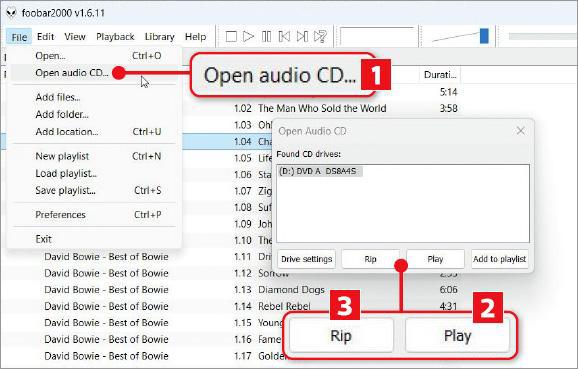Click the empty toolbar display box
This screenshot has width=578, height=369.
coord(378,36)
